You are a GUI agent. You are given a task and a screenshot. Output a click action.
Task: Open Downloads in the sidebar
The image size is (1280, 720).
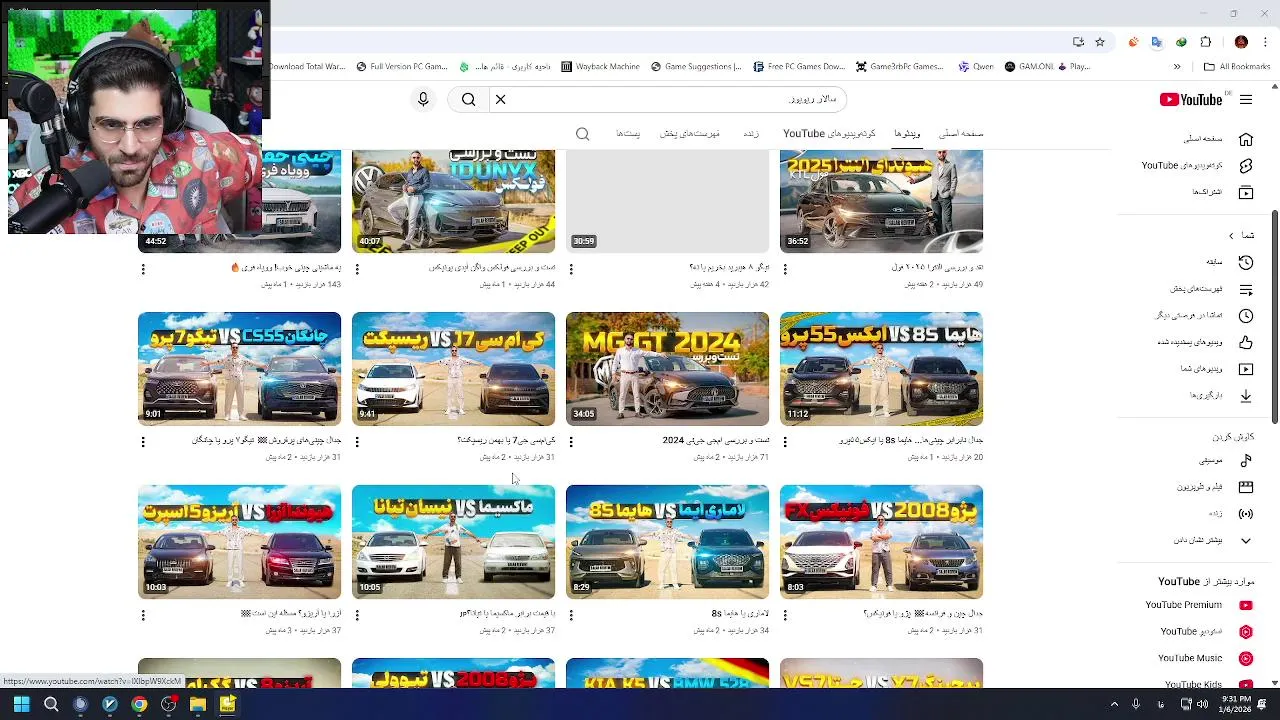(x=1220, y=395)
